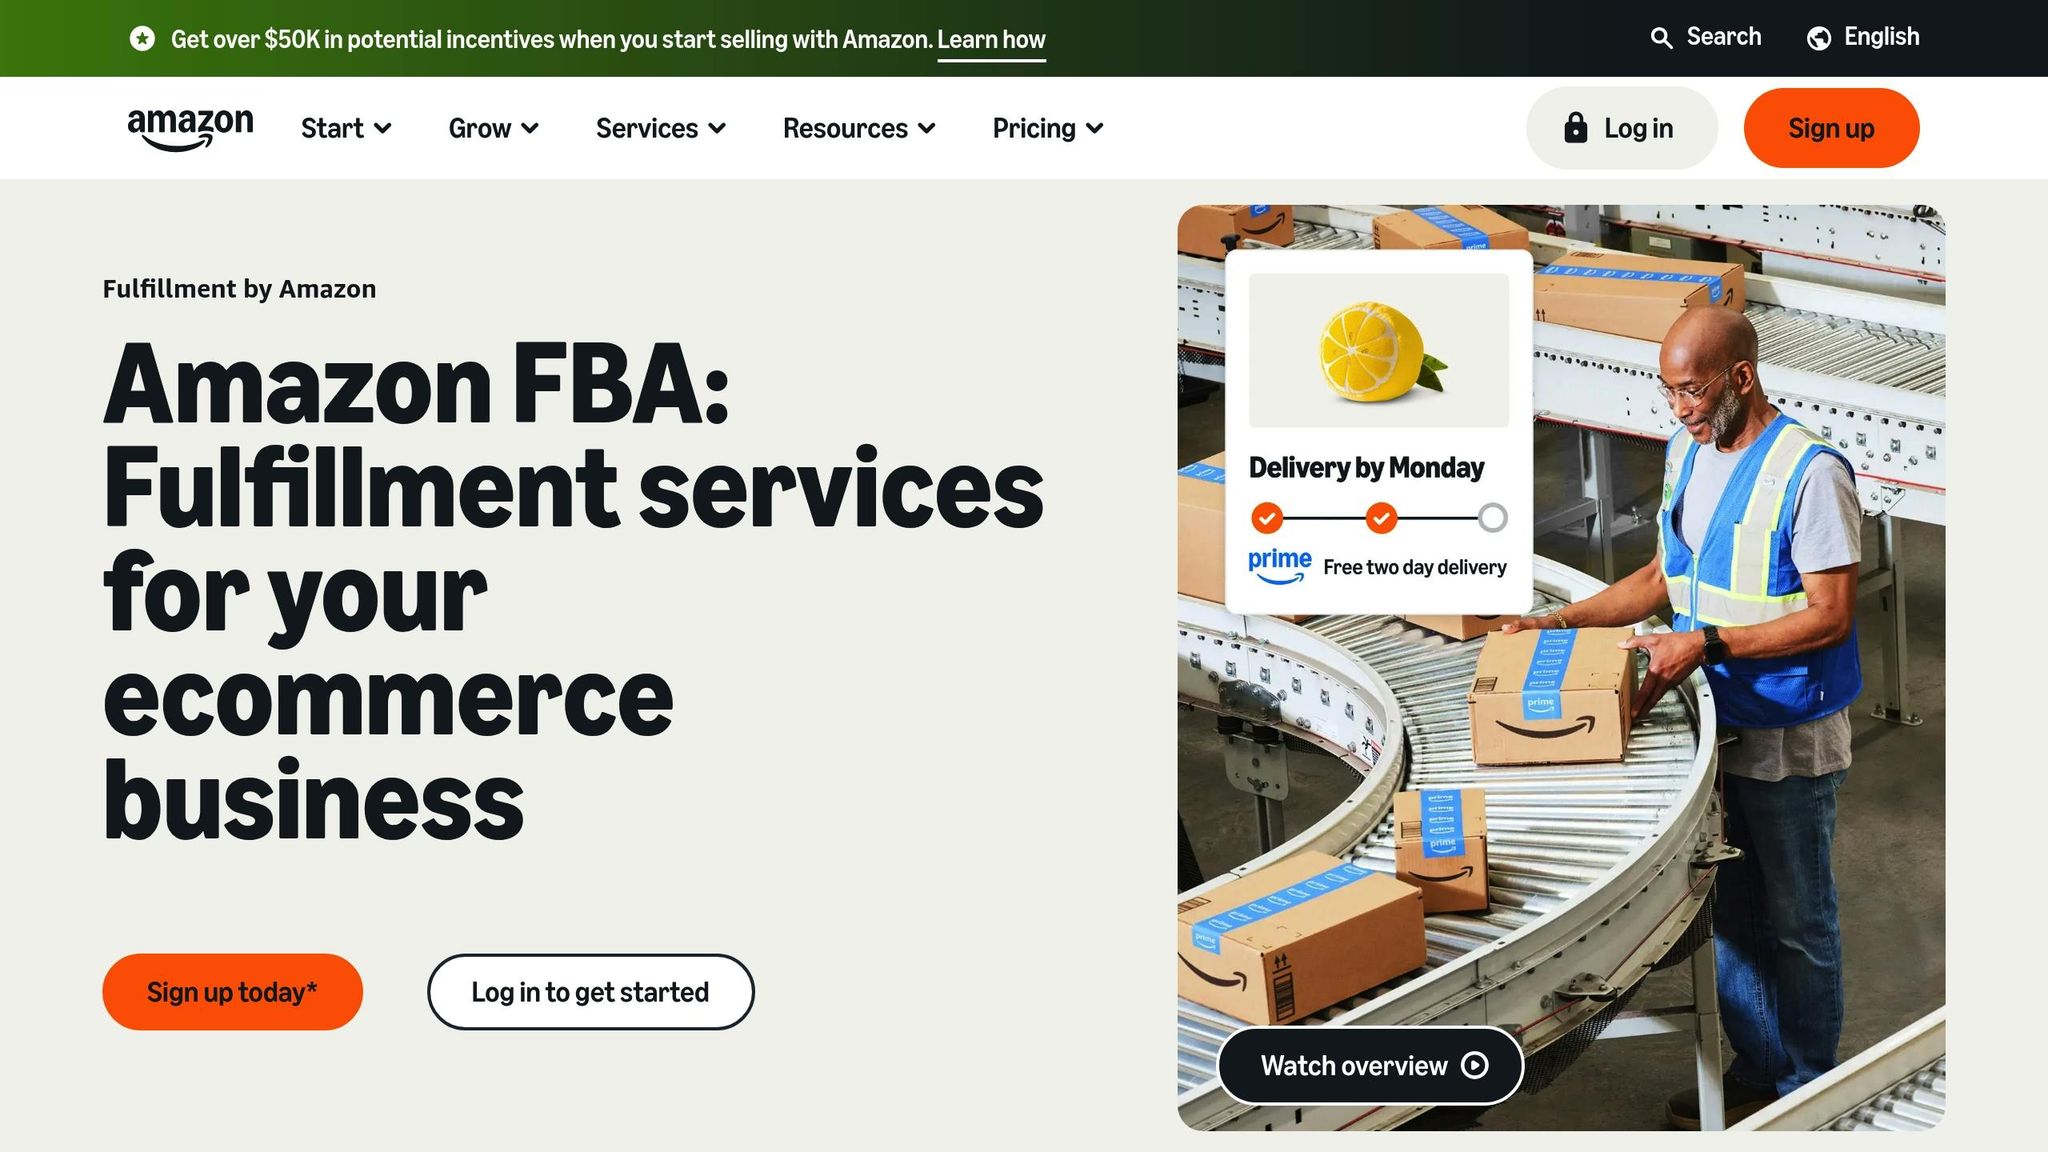
Task: Follow the Learn how link
Action: pyautogui.click(x=991, y=40)
